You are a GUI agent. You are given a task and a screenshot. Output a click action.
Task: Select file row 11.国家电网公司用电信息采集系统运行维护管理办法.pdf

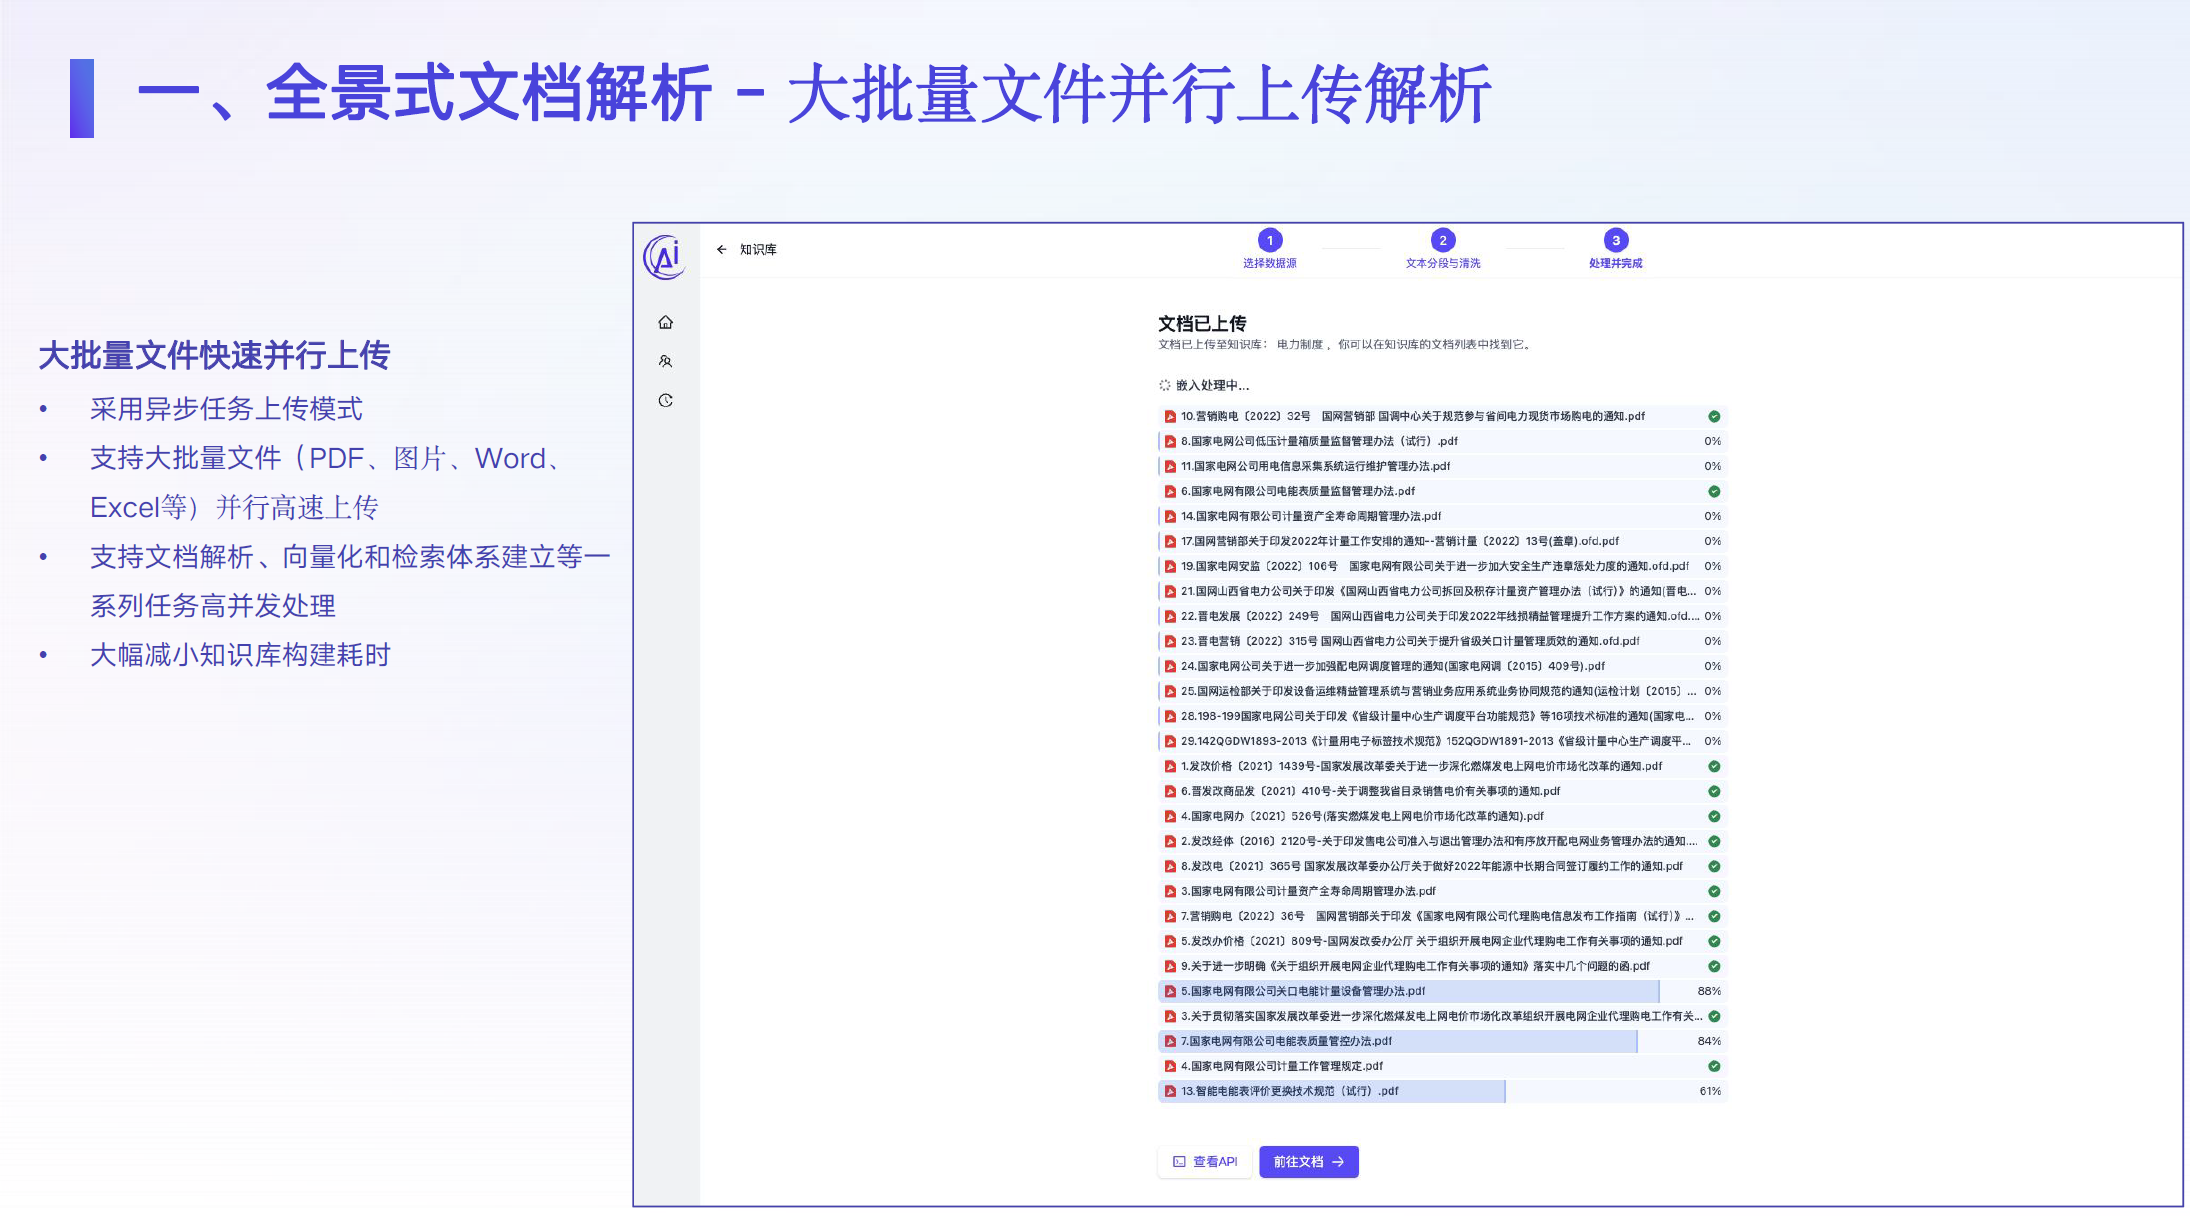tap(1315, 466)
